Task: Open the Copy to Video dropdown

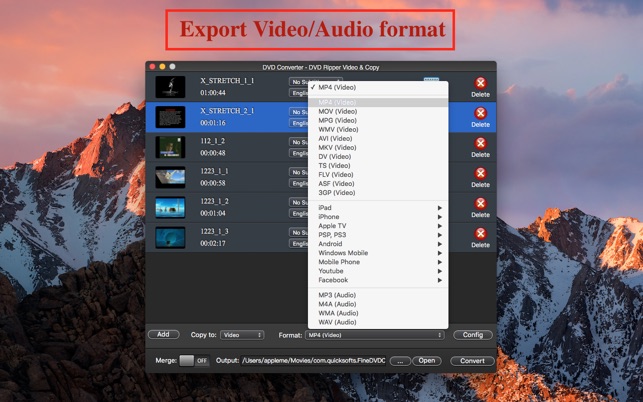Action: pyautogui.click(x=242, y=335)
